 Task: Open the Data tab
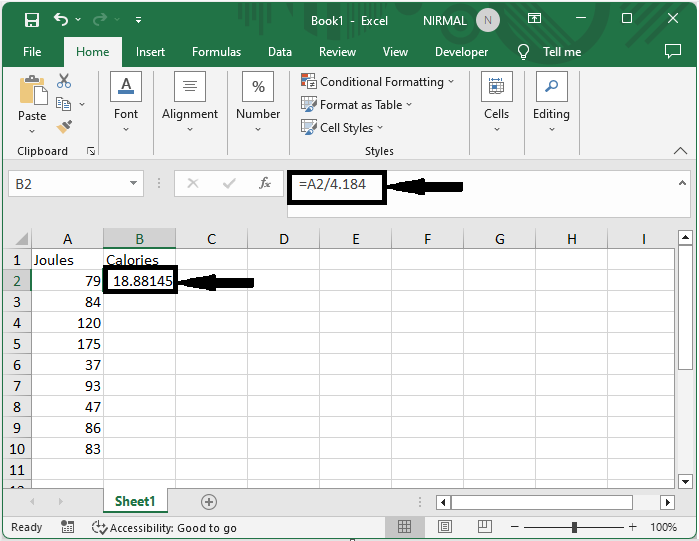point(280,52)
